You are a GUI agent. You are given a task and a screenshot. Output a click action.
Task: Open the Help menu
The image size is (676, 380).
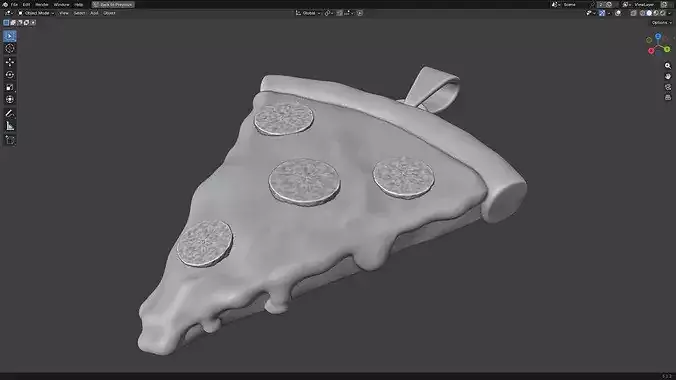(x=78, y=4)
